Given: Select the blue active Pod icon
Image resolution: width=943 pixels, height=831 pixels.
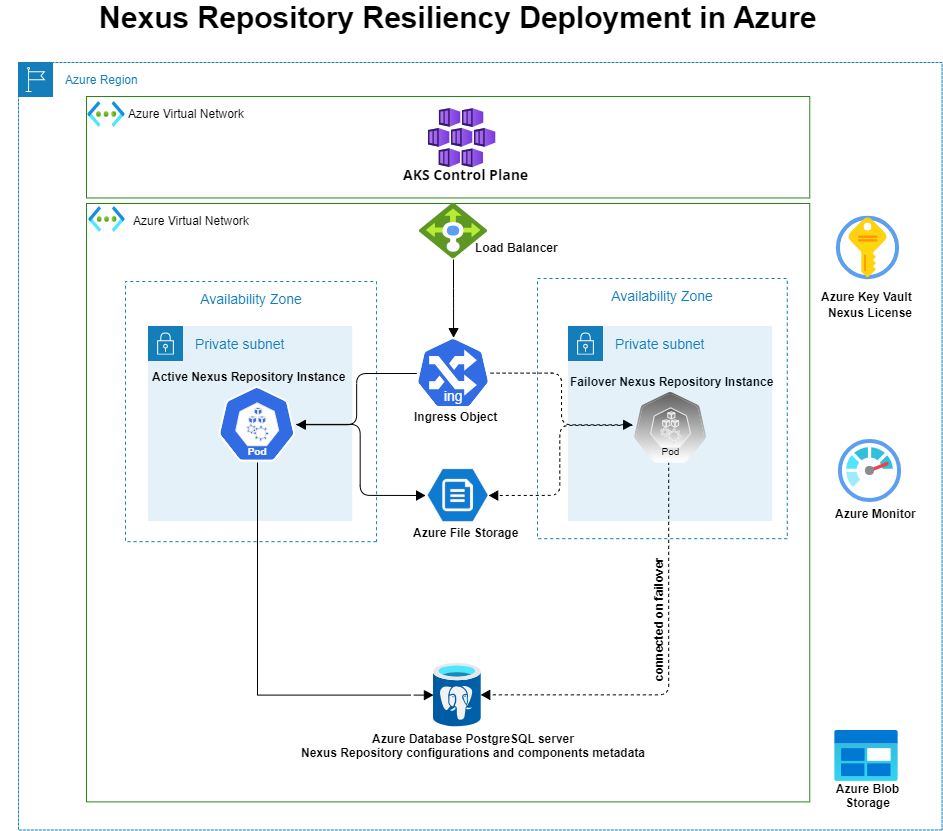Looking at the screenshot, I should [257, 425].
